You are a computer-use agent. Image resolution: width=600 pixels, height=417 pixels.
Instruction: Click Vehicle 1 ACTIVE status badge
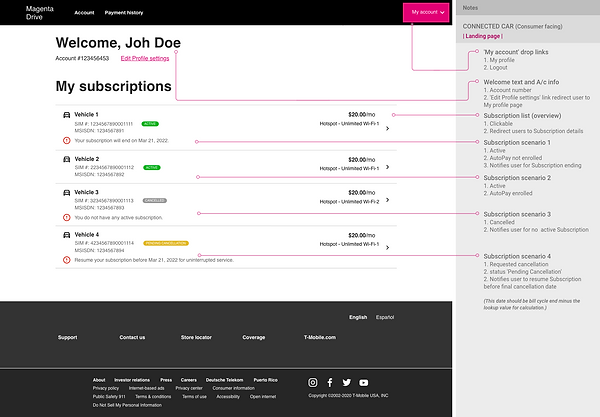(150, 124)
